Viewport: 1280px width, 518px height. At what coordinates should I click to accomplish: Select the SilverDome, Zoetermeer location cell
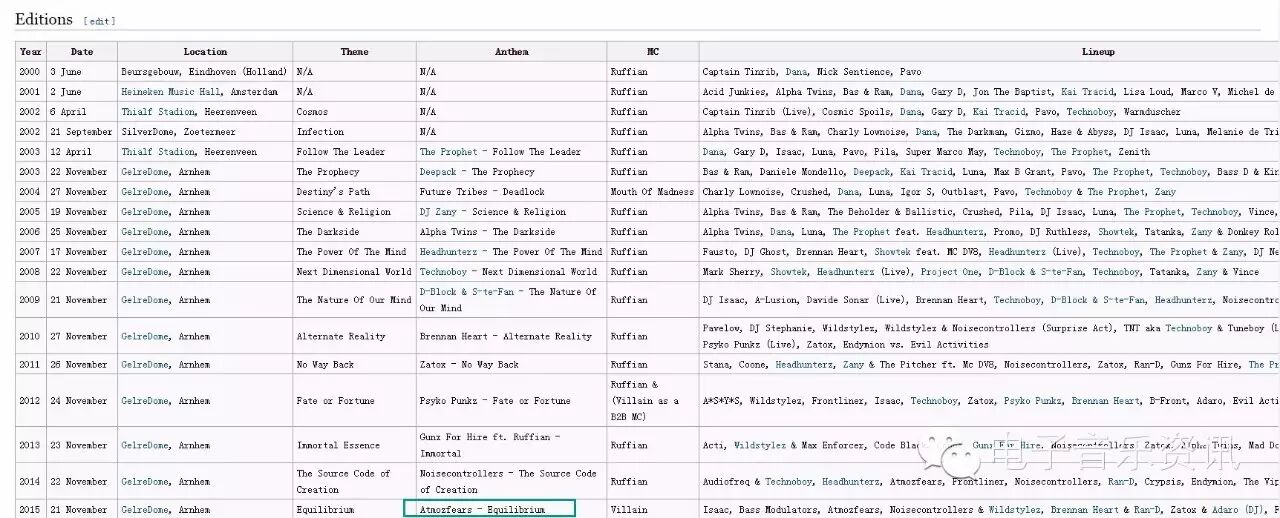205,132
